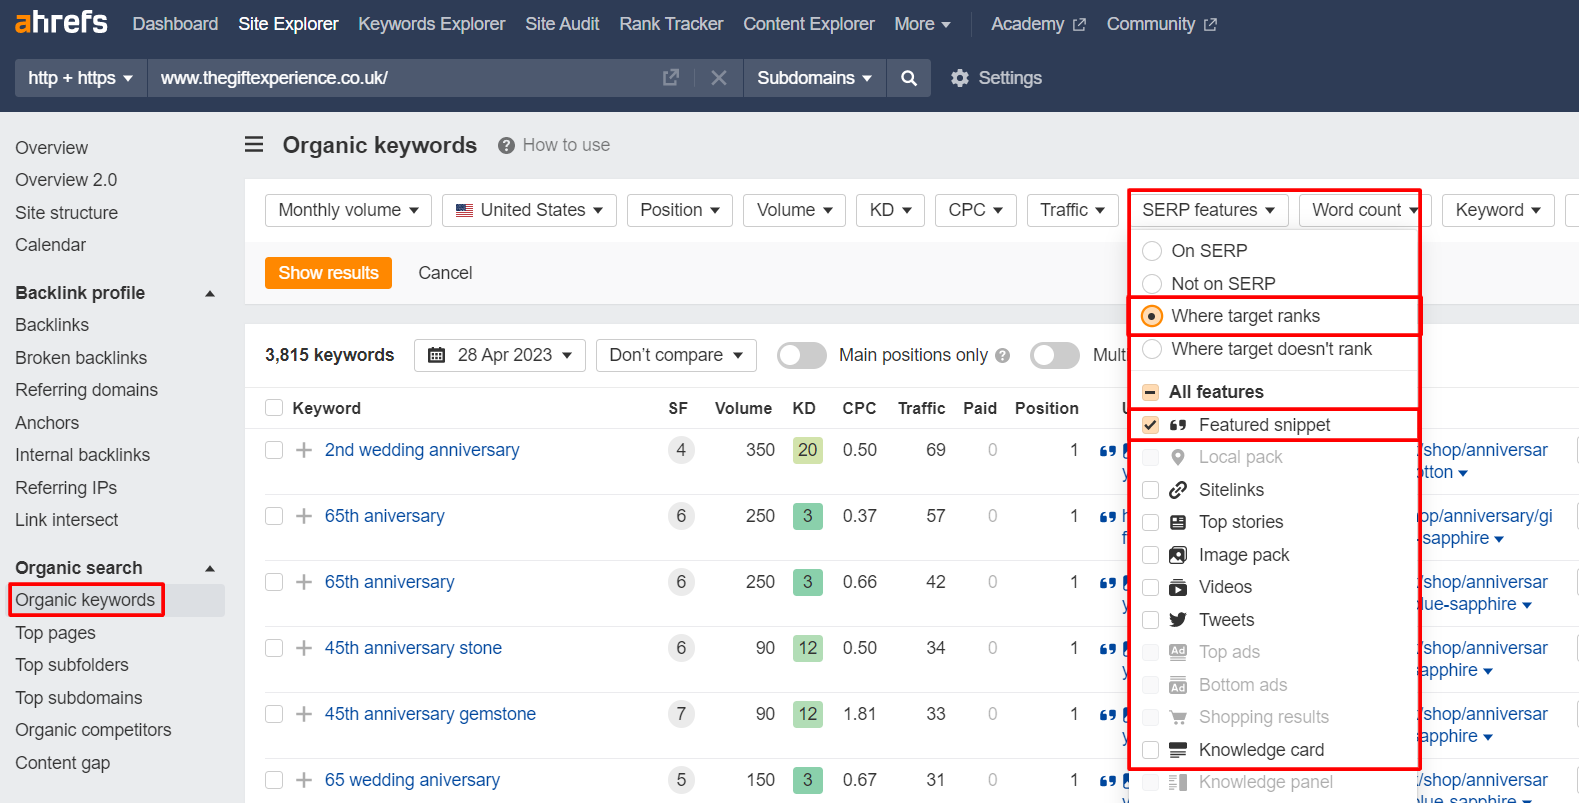Click the Cancel button

pos(445,273)
